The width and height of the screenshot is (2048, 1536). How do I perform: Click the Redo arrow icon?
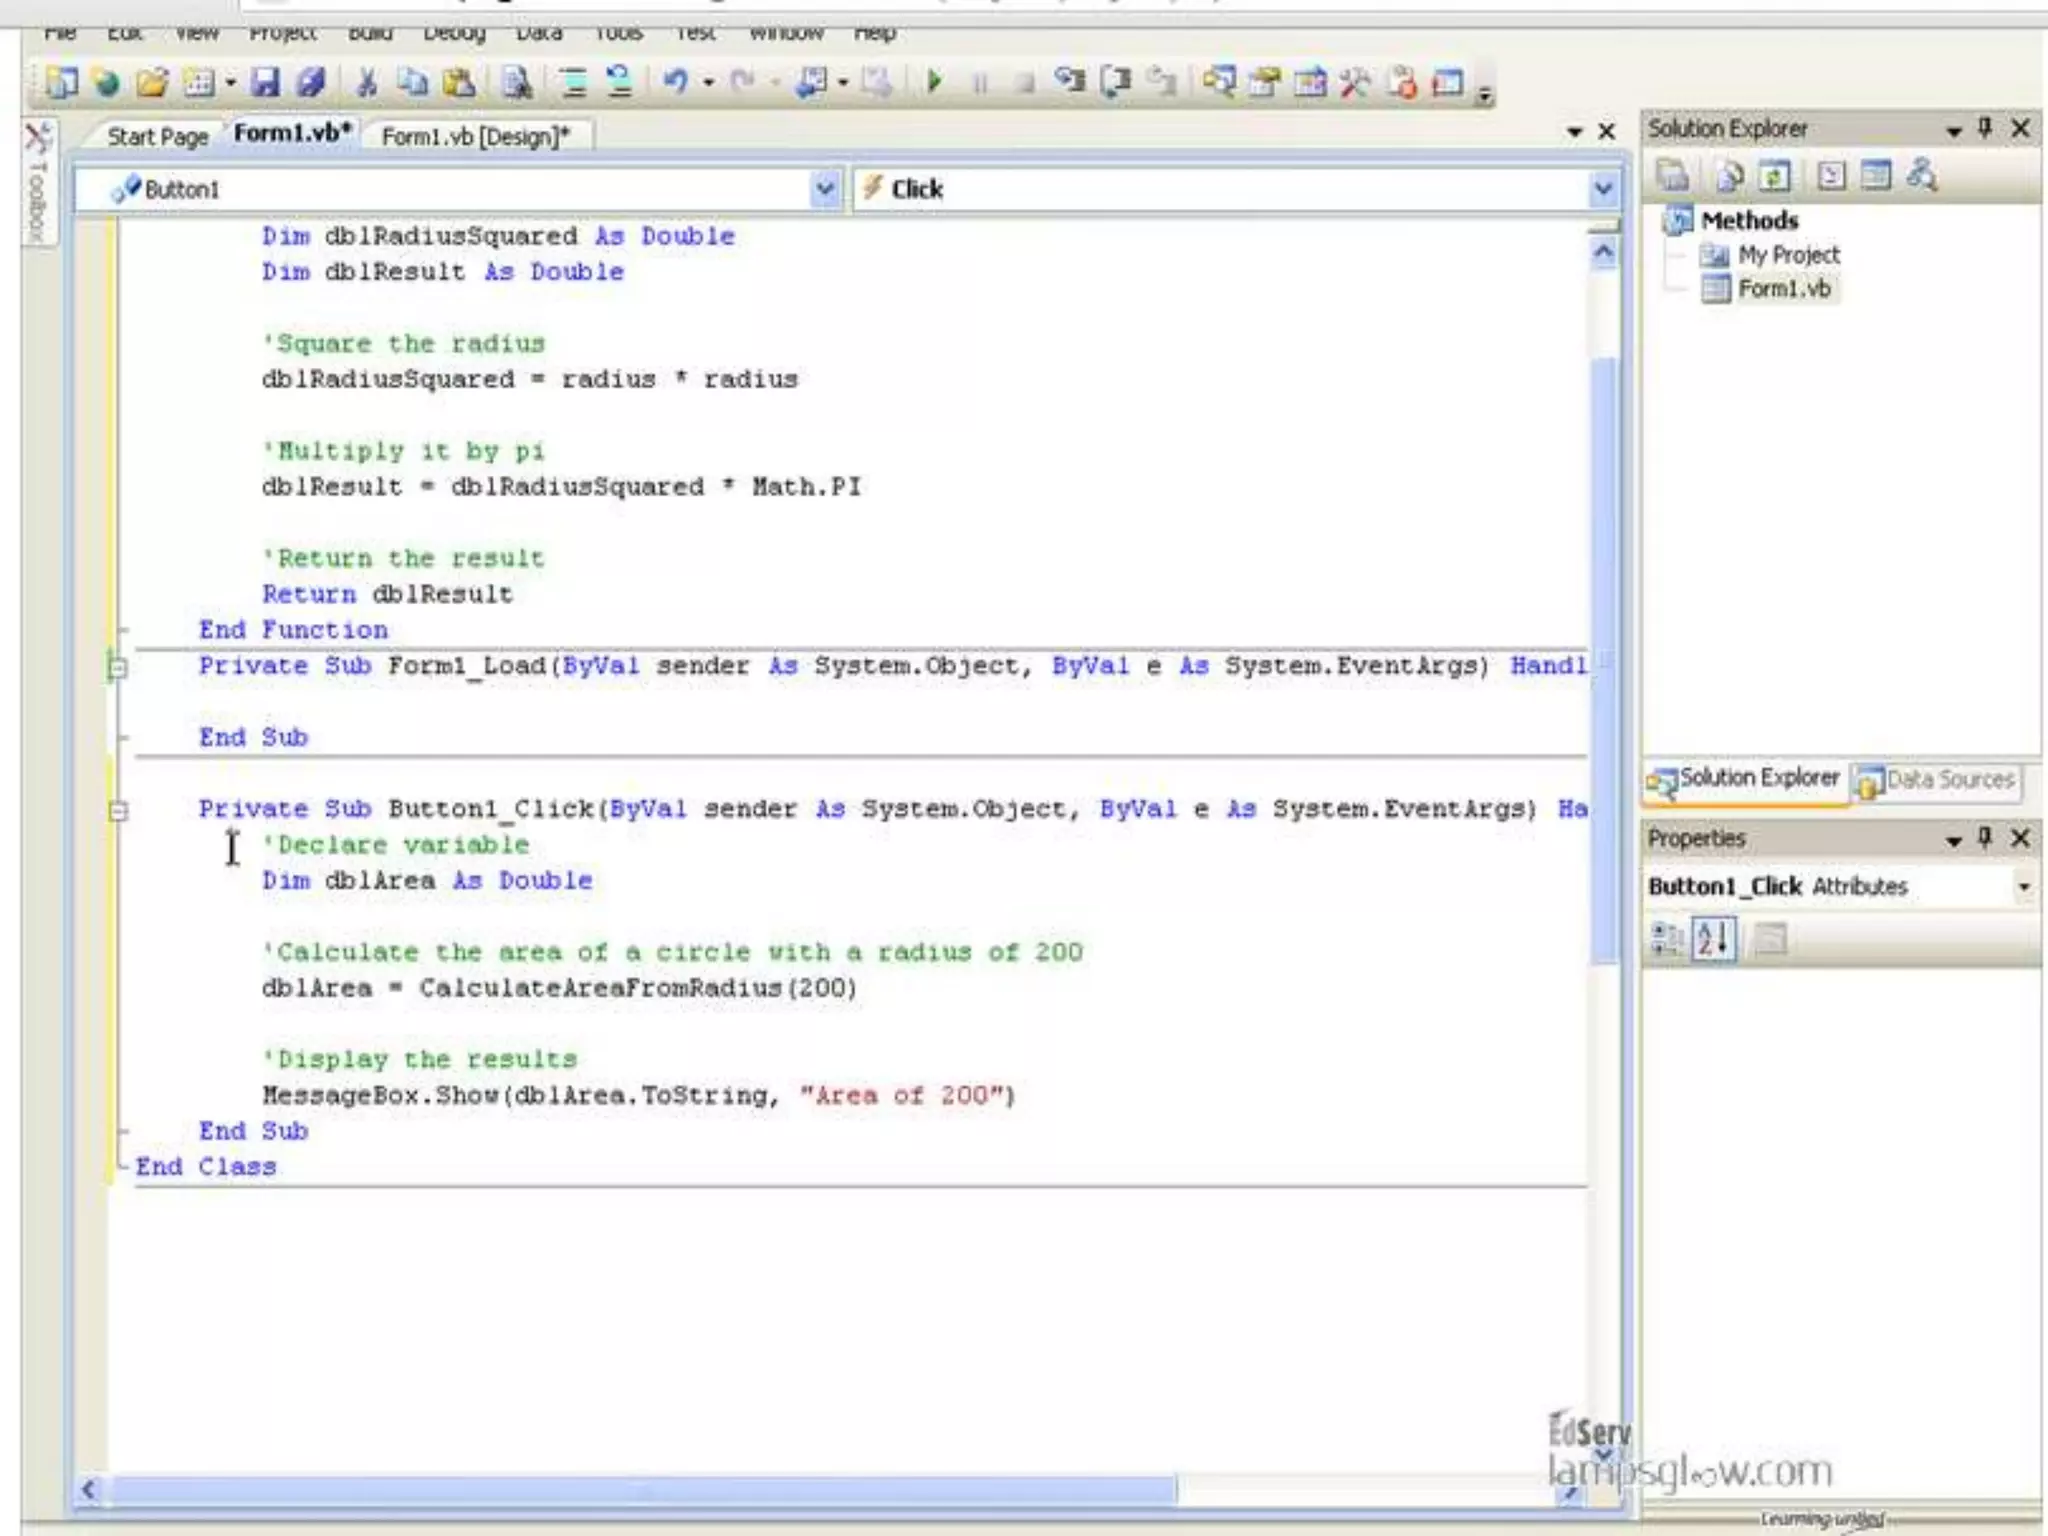[x=743, y=82]
